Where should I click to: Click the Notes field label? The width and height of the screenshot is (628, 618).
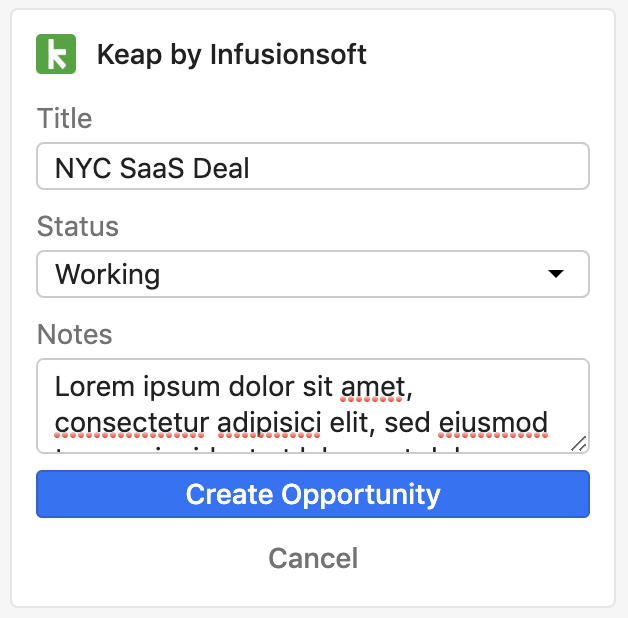pos(74,334)
